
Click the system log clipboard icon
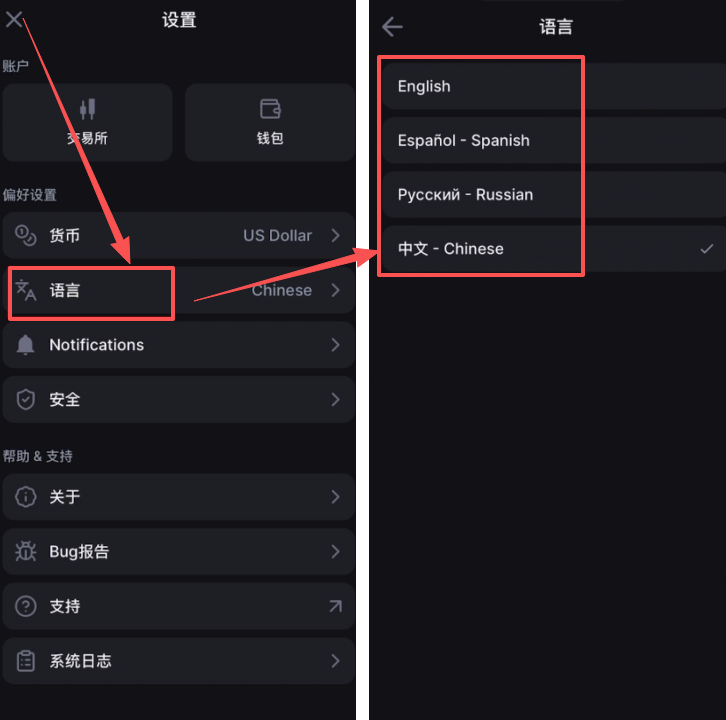(25, 661)
